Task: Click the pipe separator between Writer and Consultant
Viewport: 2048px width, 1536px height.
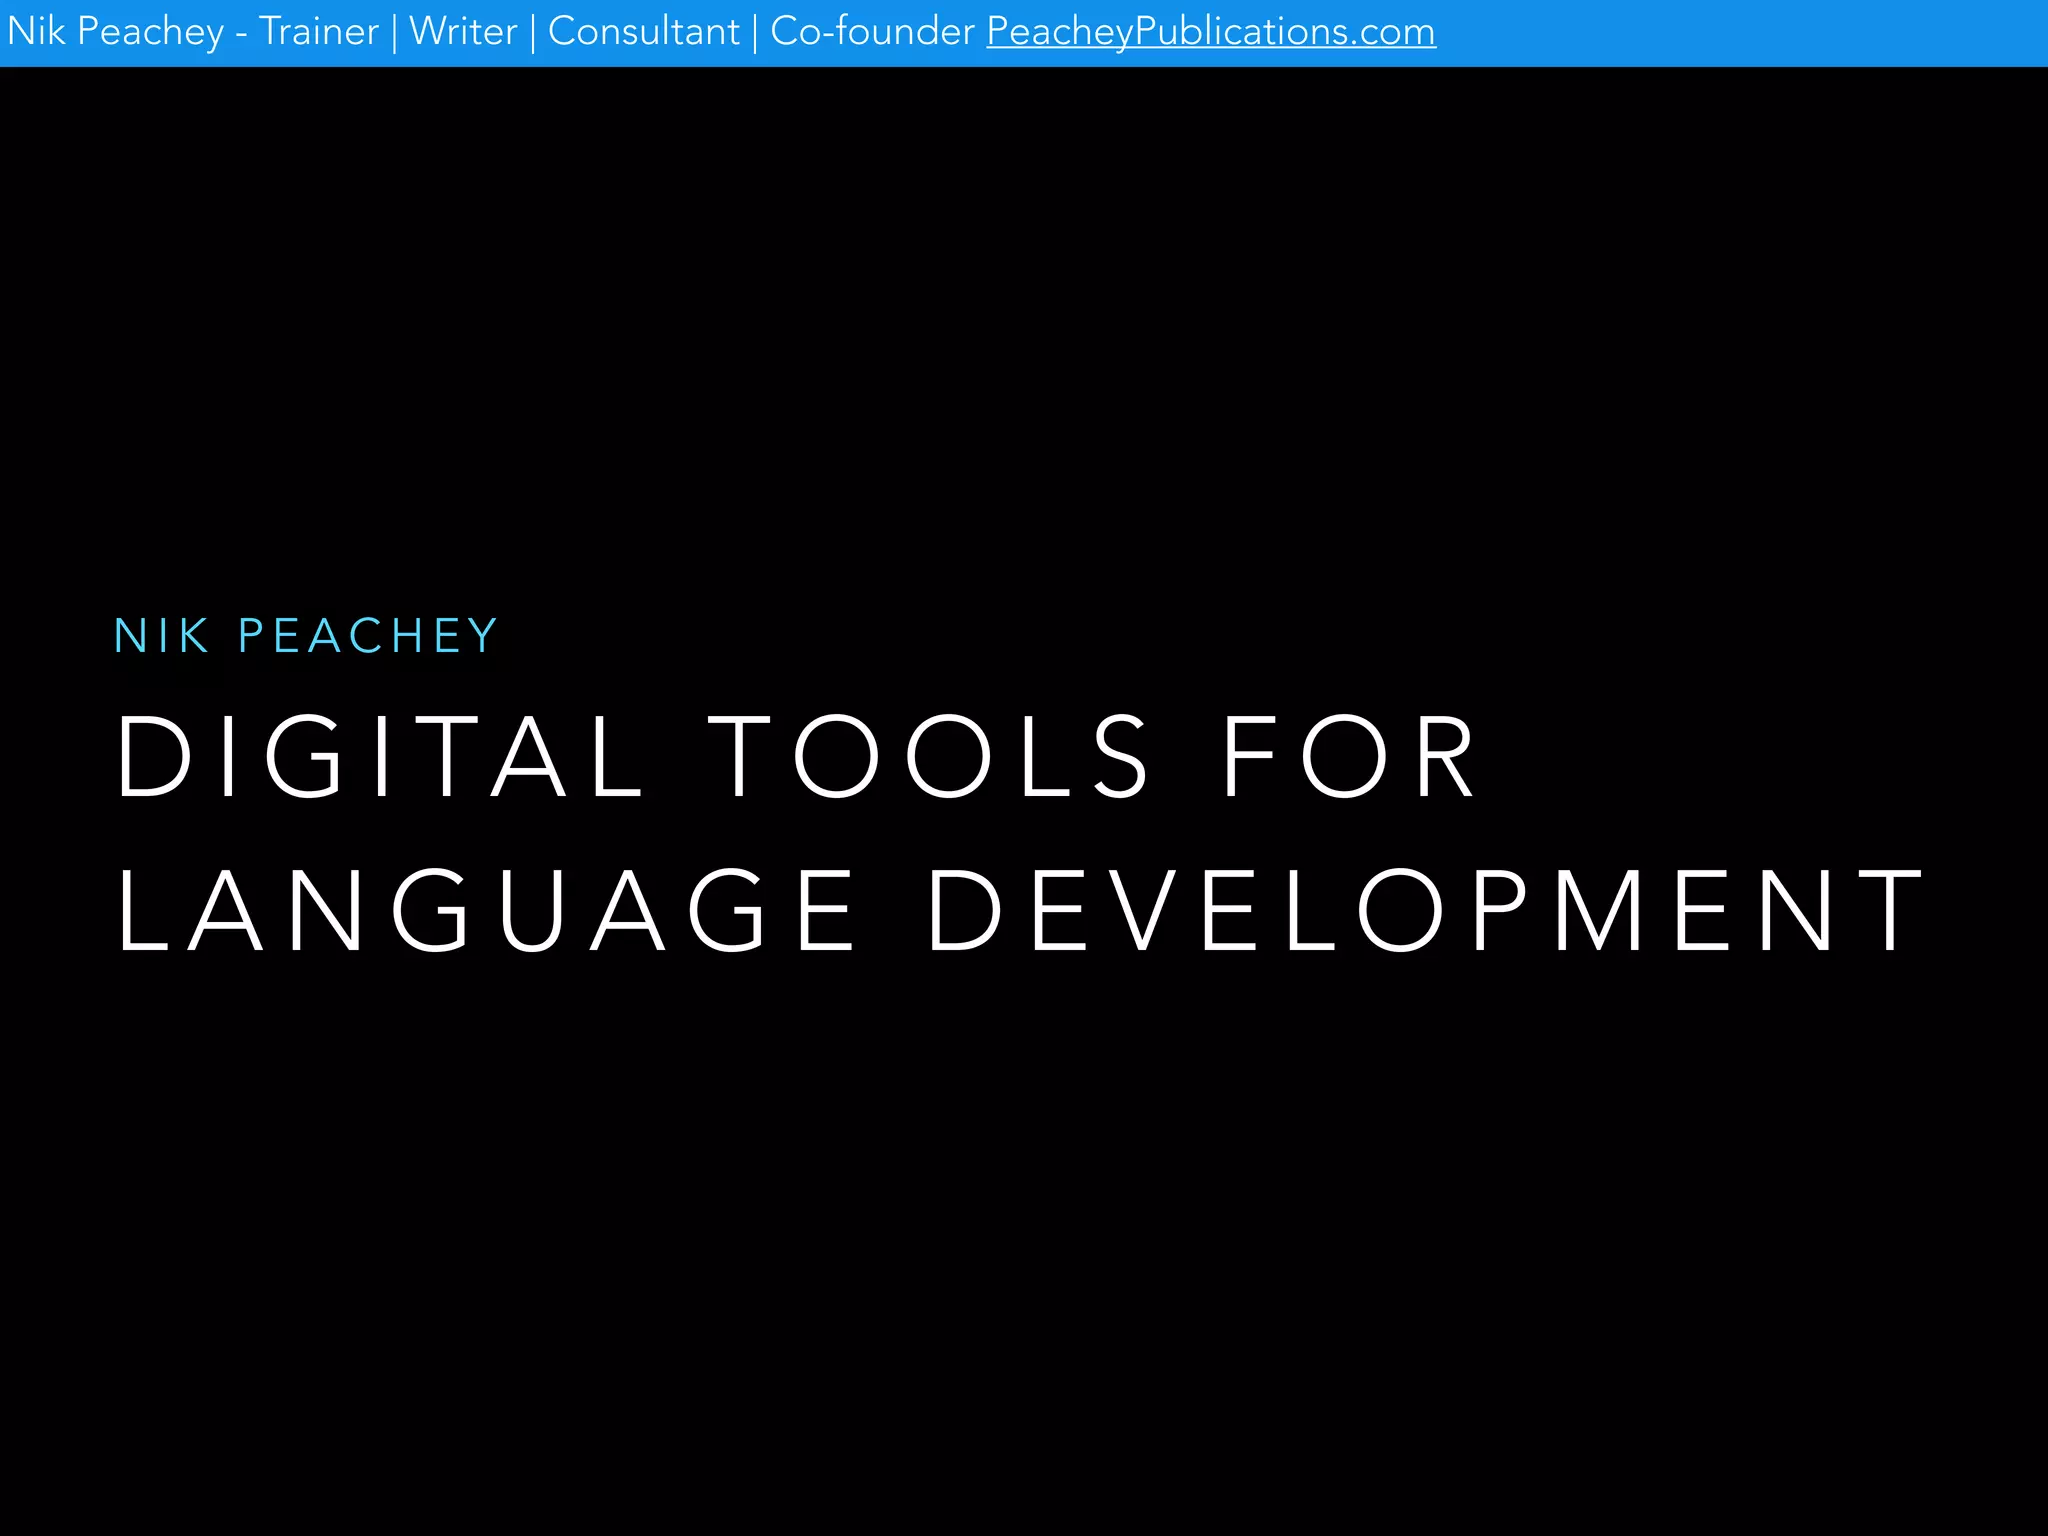Action: 533,32
